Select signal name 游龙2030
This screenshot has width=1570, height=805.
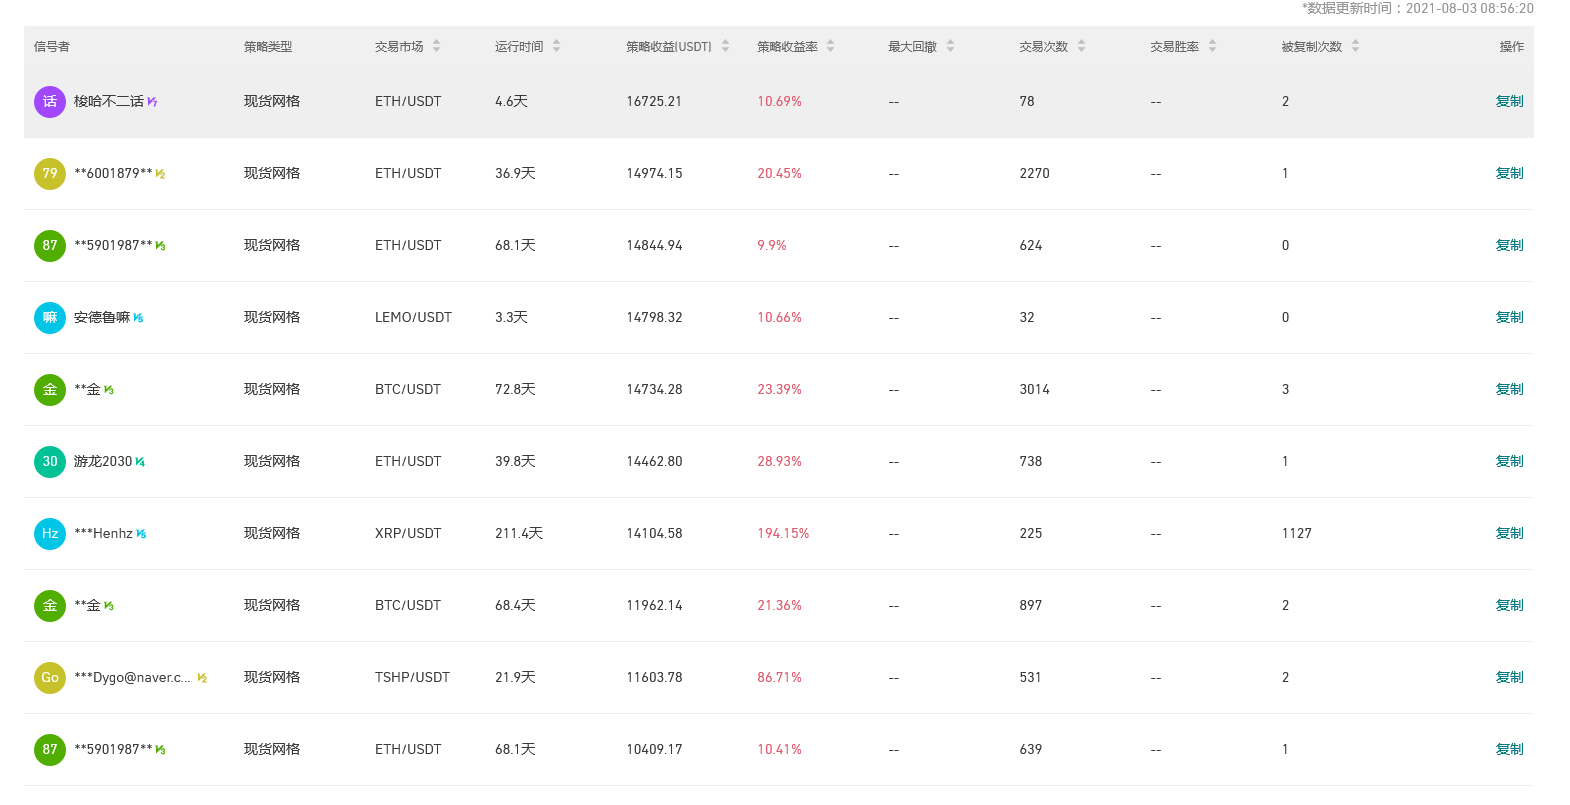(x=103, y=462)
